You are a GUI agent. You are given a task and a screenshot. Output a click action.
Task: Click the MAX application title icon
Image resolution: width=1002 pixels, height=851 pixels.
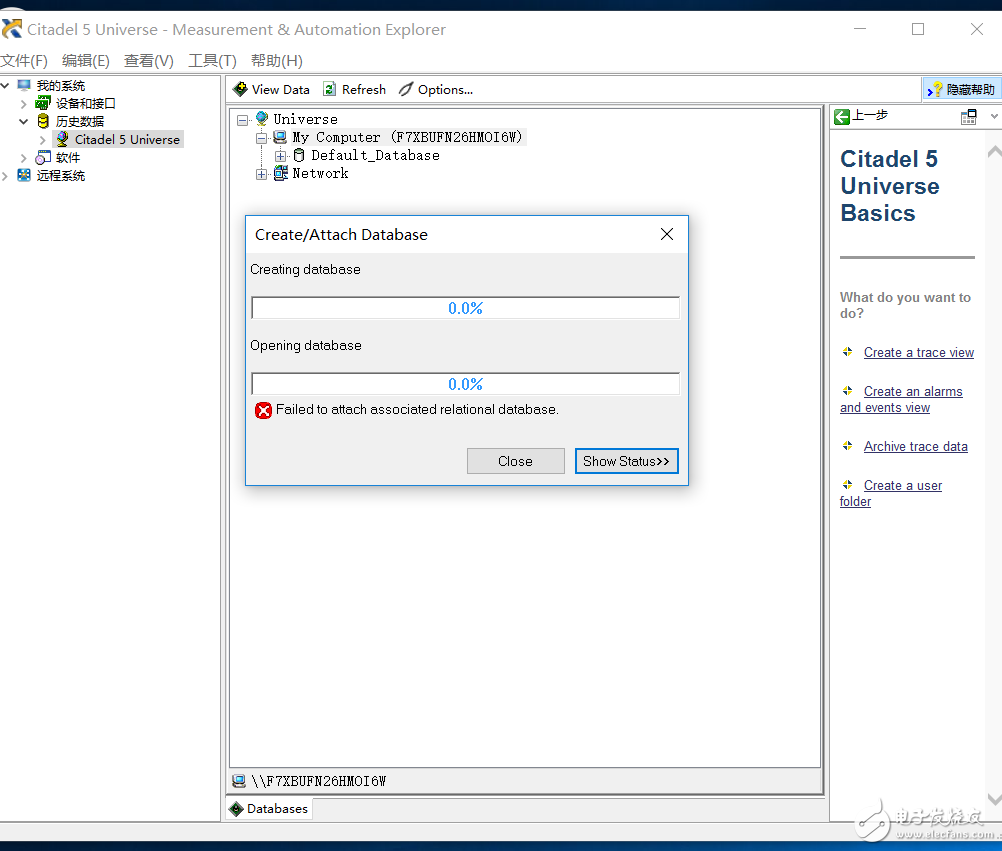[x=12, y=29]
